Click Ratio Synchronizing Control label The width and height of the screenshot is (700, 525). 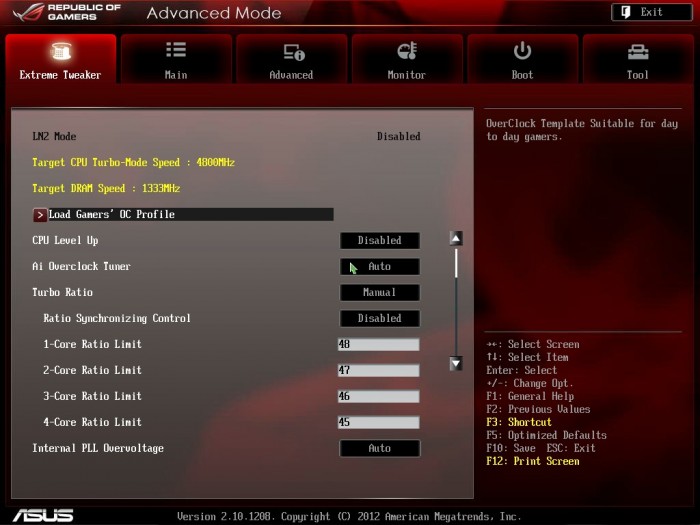pyautogui.click(x=117, y=318)
